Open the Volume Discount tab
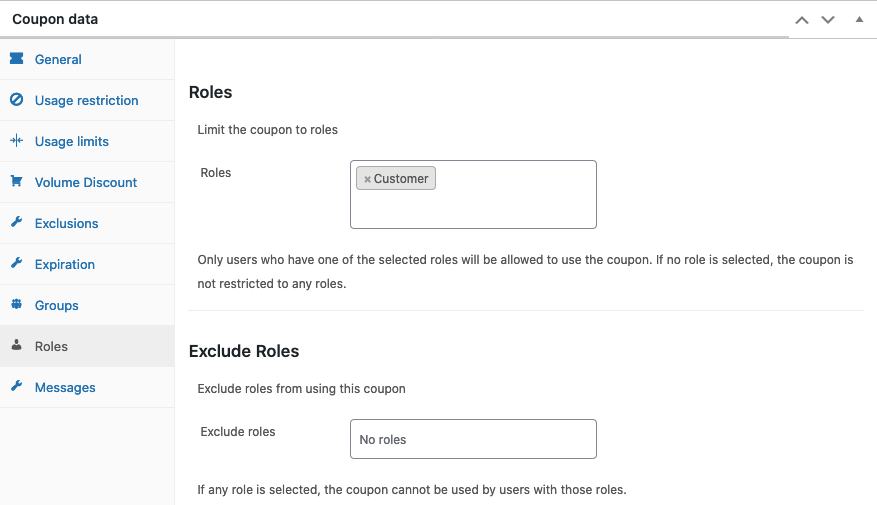This screenshot has height=505, width=877. [x=87, y=182]
